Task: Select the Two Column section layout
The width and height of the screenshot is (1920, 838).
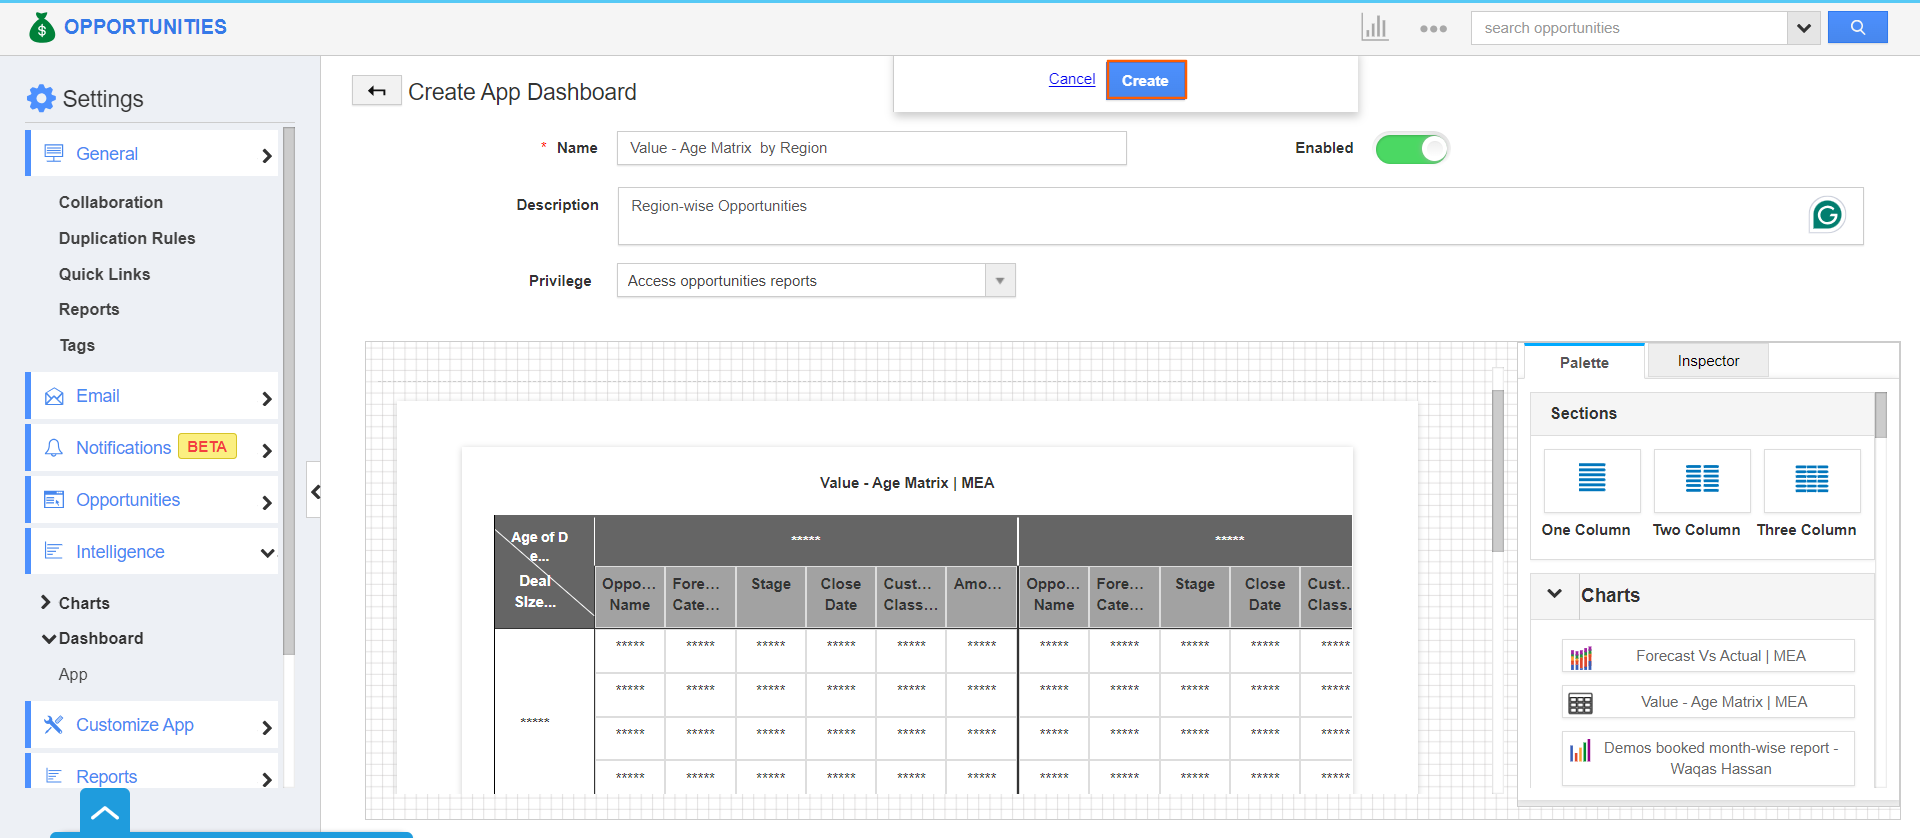Action: pos(1701,479)
